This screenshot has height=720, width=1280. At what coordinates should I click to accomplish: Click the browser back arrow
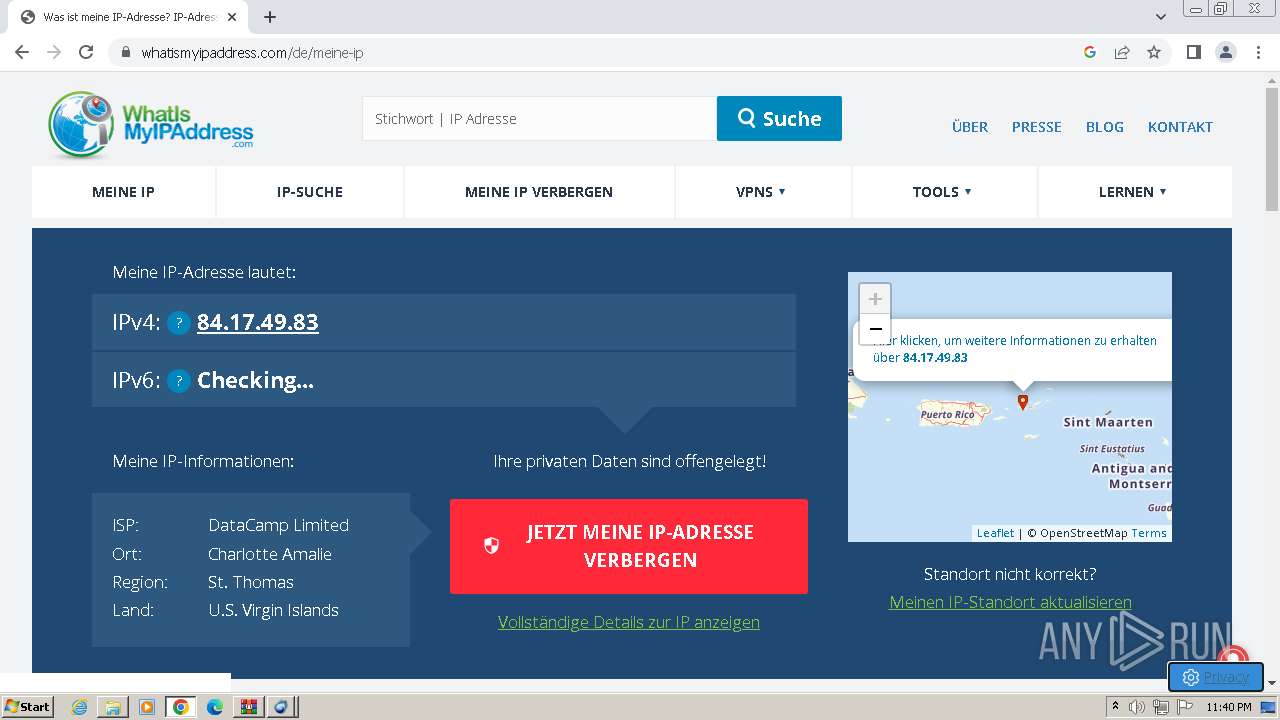click(22, 52)
